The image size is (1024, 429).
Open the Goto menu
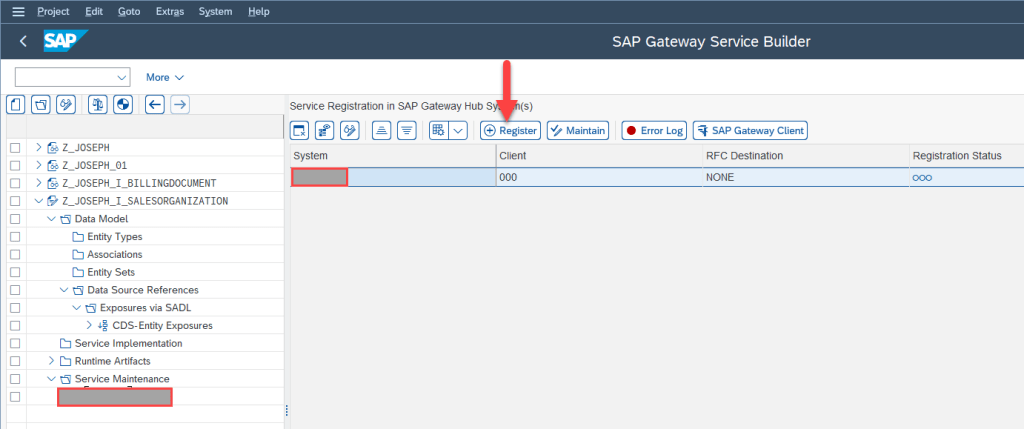coord(129,12)
